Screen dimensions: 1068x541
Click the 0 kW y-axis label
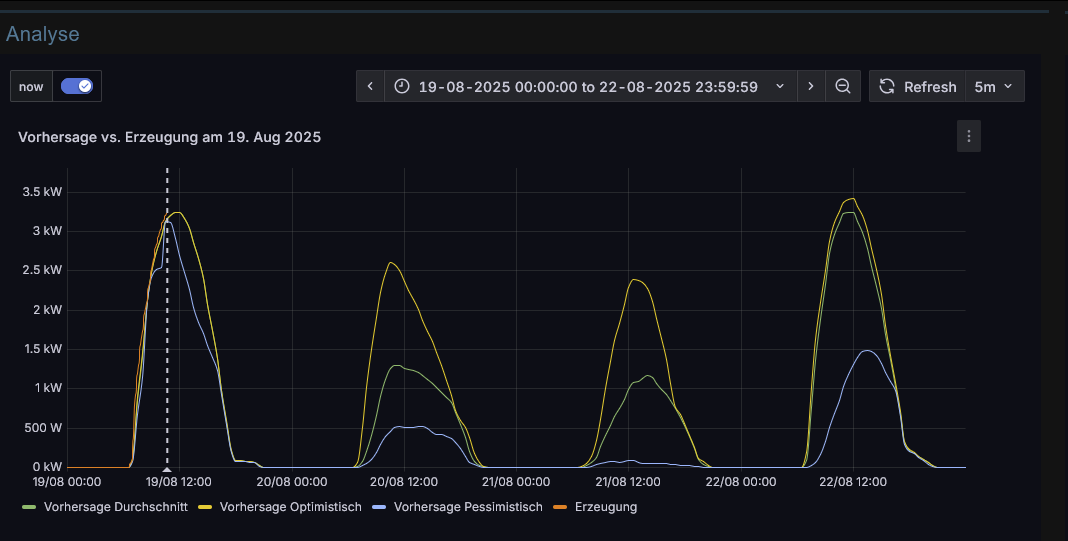[x=47, y=467]
